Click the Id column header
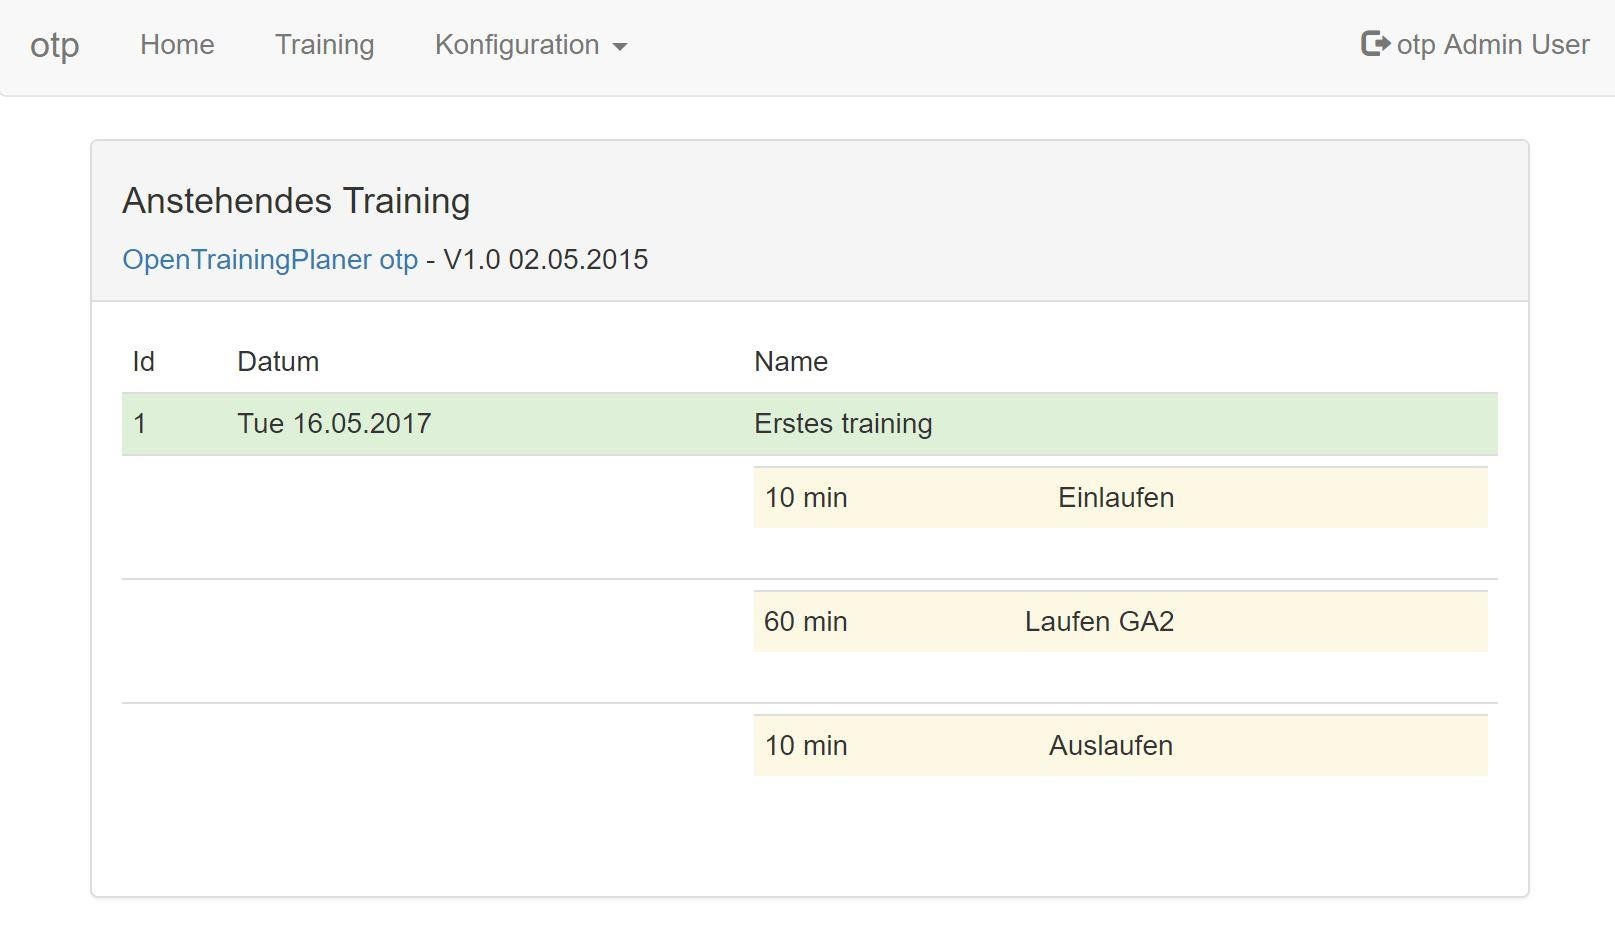Viewport: 1615px width, 938px height. pos(143,361)
